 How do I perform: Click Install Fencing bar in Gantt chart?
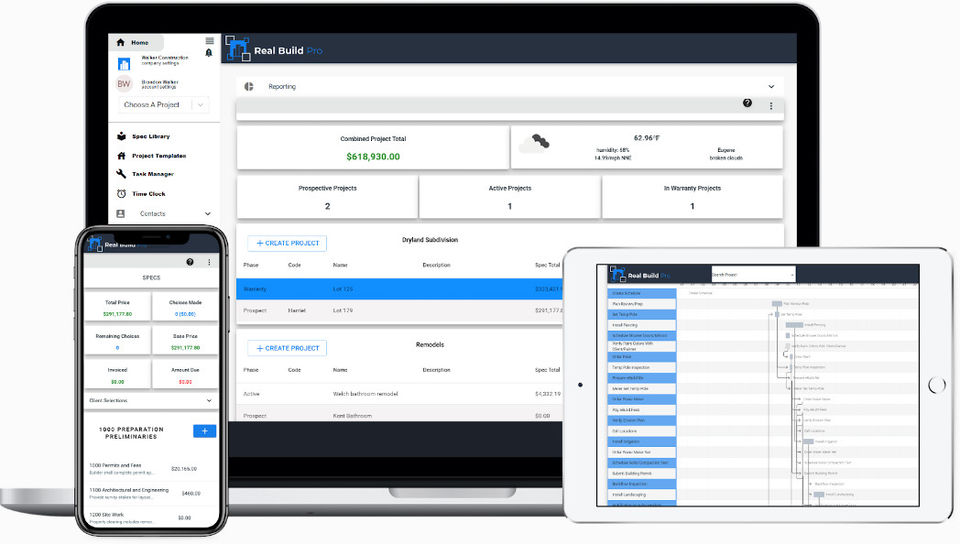coord(794,325)
